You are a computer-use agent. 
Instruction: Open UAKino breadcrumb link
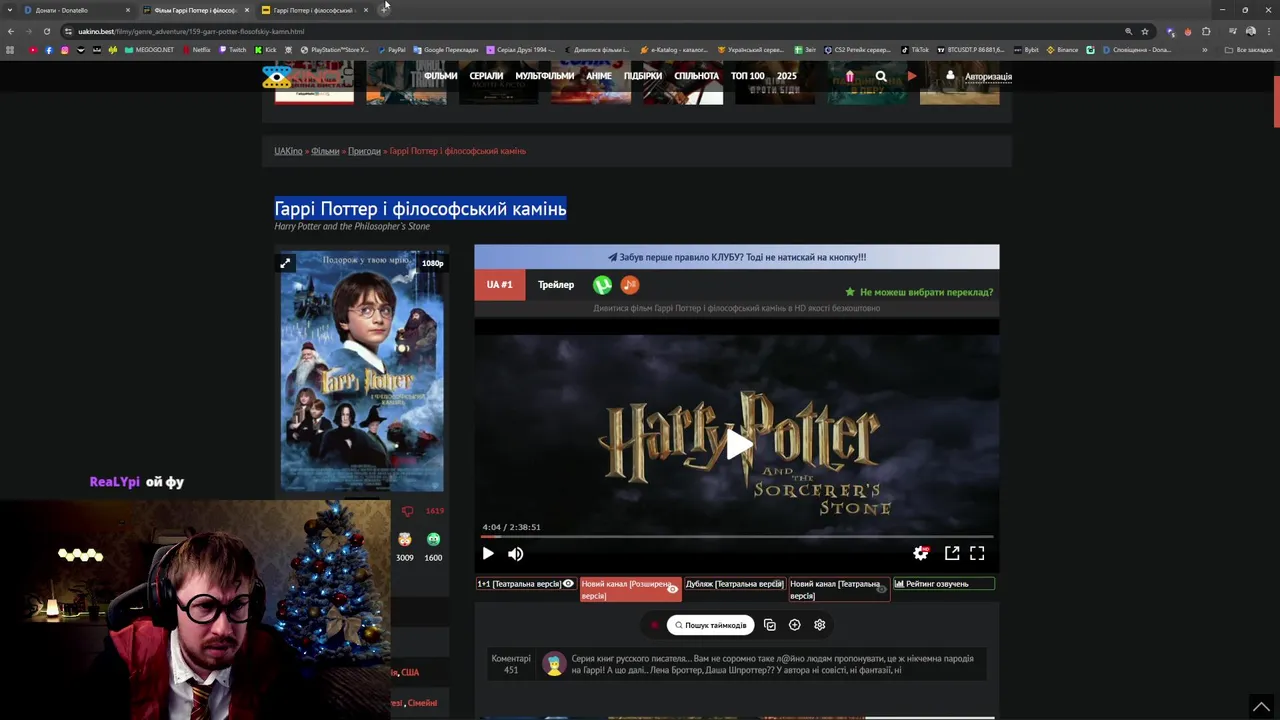click(x=288, y=151)
